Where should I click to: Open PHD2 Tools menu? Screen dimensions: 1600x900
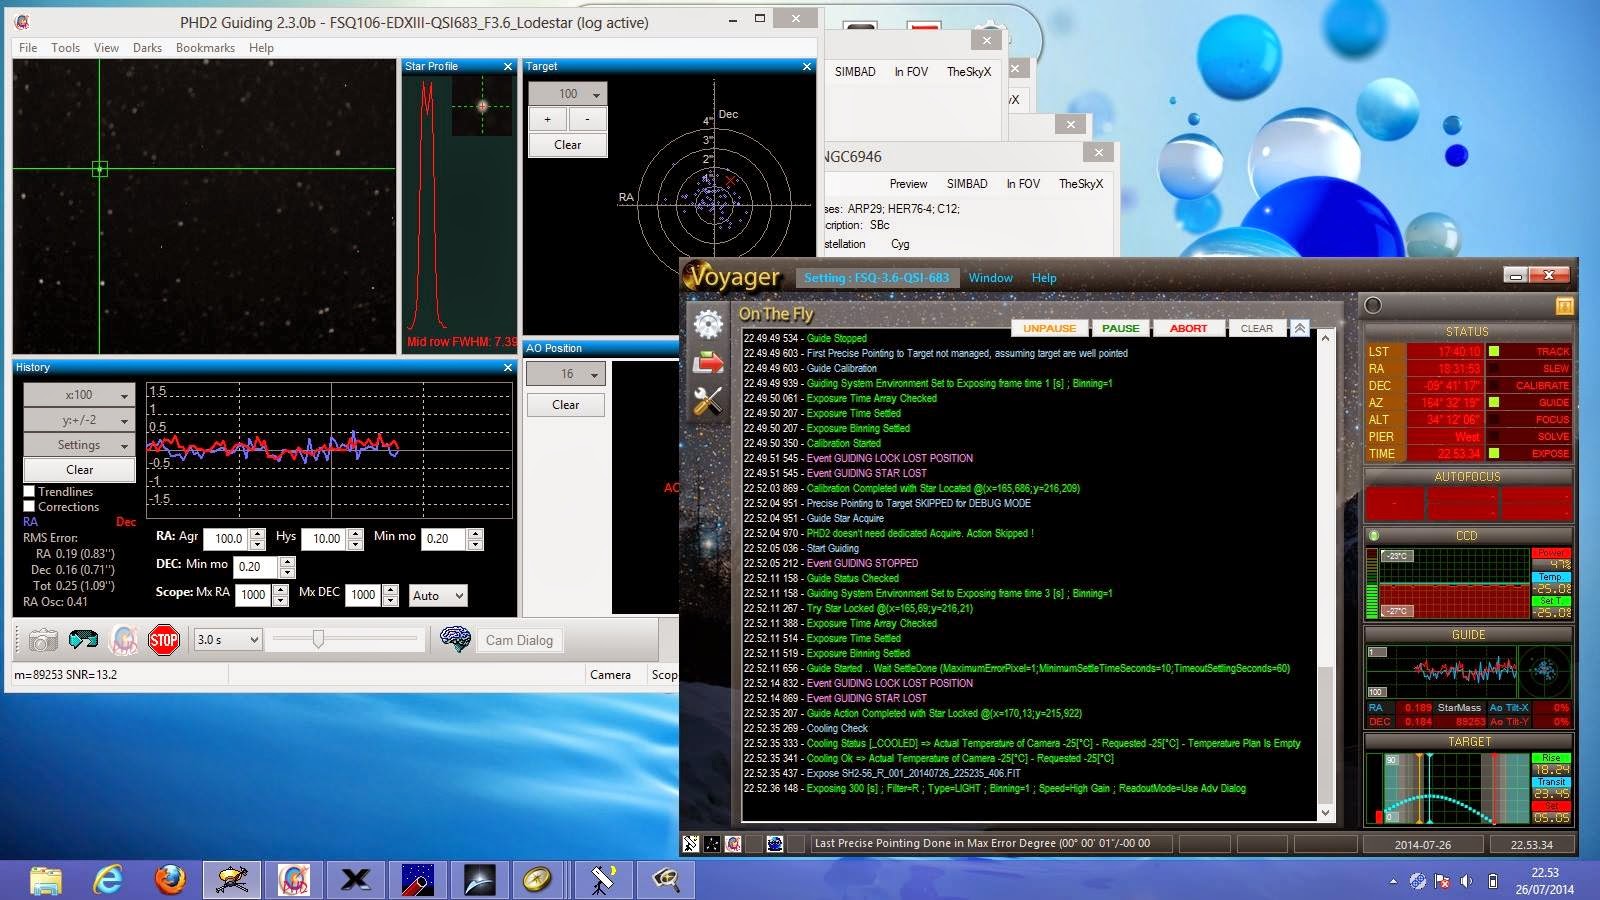[x=65, y=48]
